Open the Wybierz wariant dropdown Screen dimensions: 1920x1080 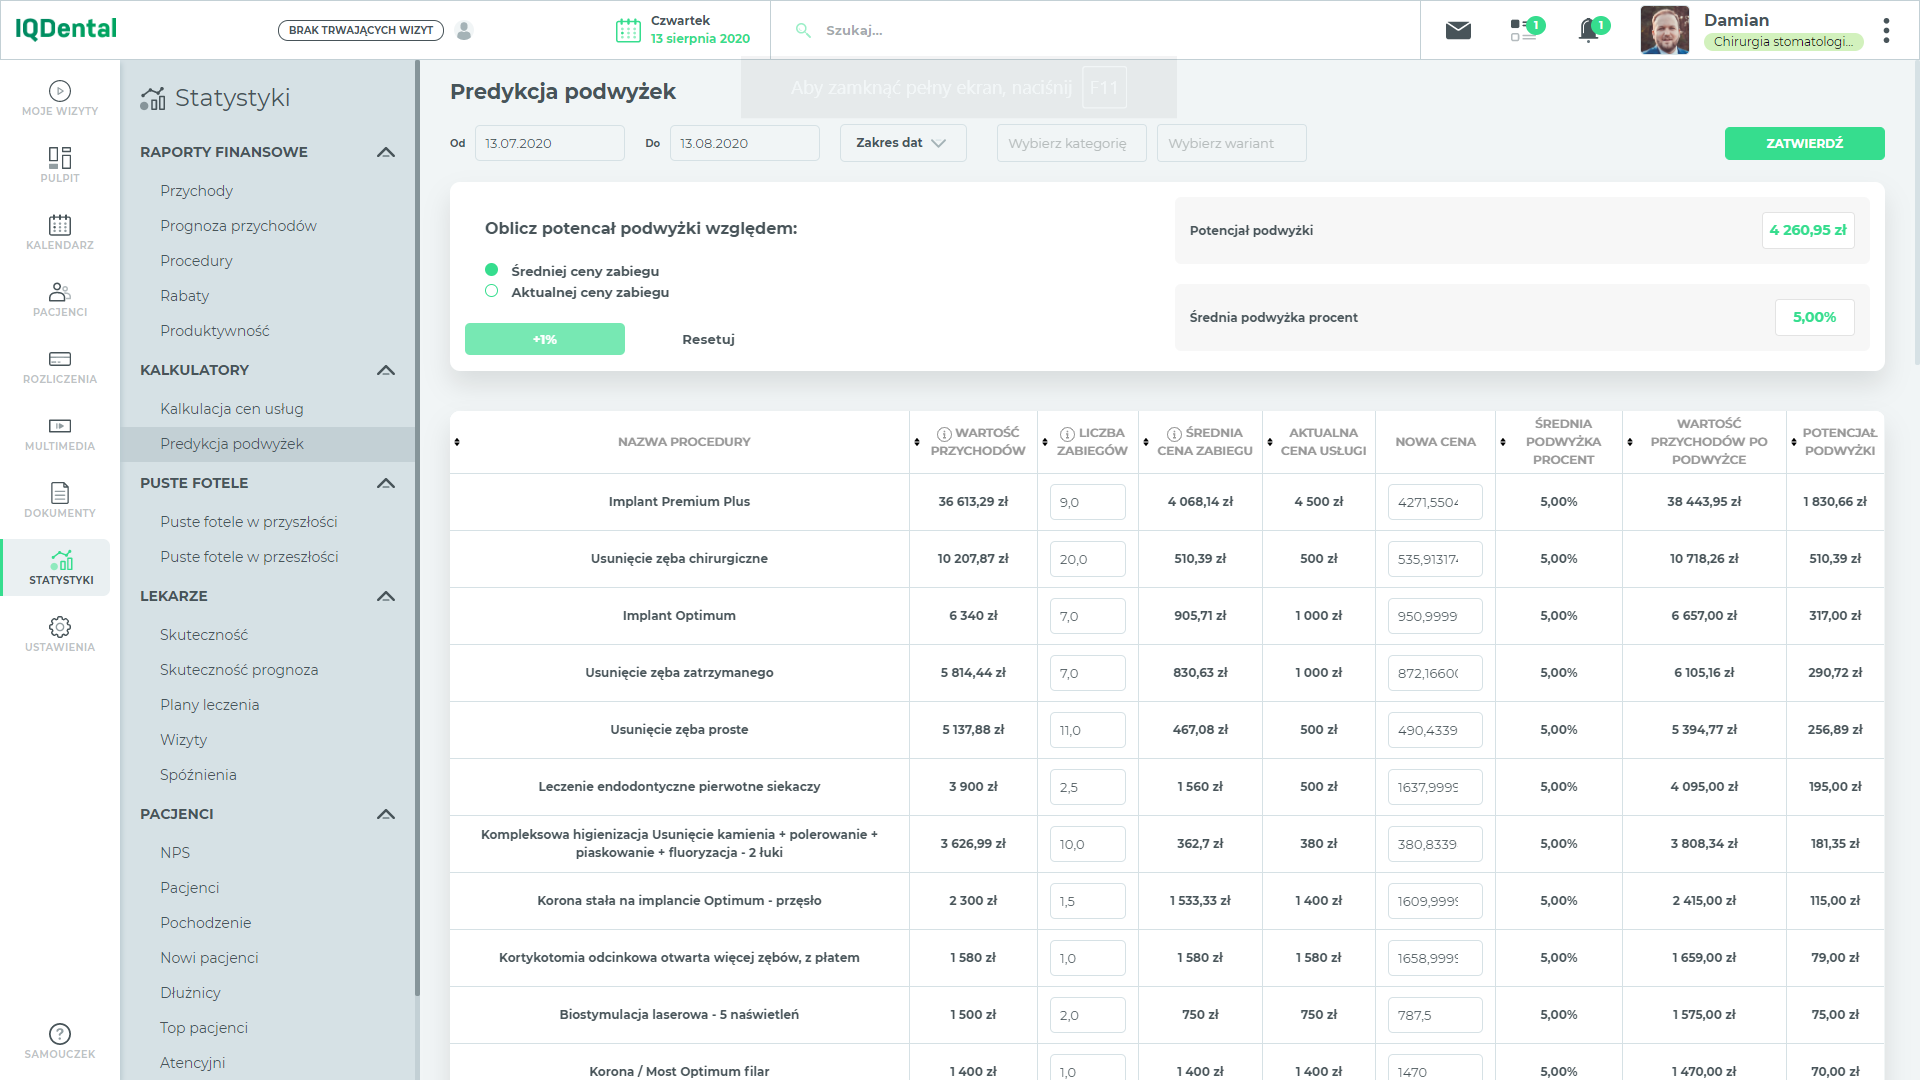click(1231, 143)
